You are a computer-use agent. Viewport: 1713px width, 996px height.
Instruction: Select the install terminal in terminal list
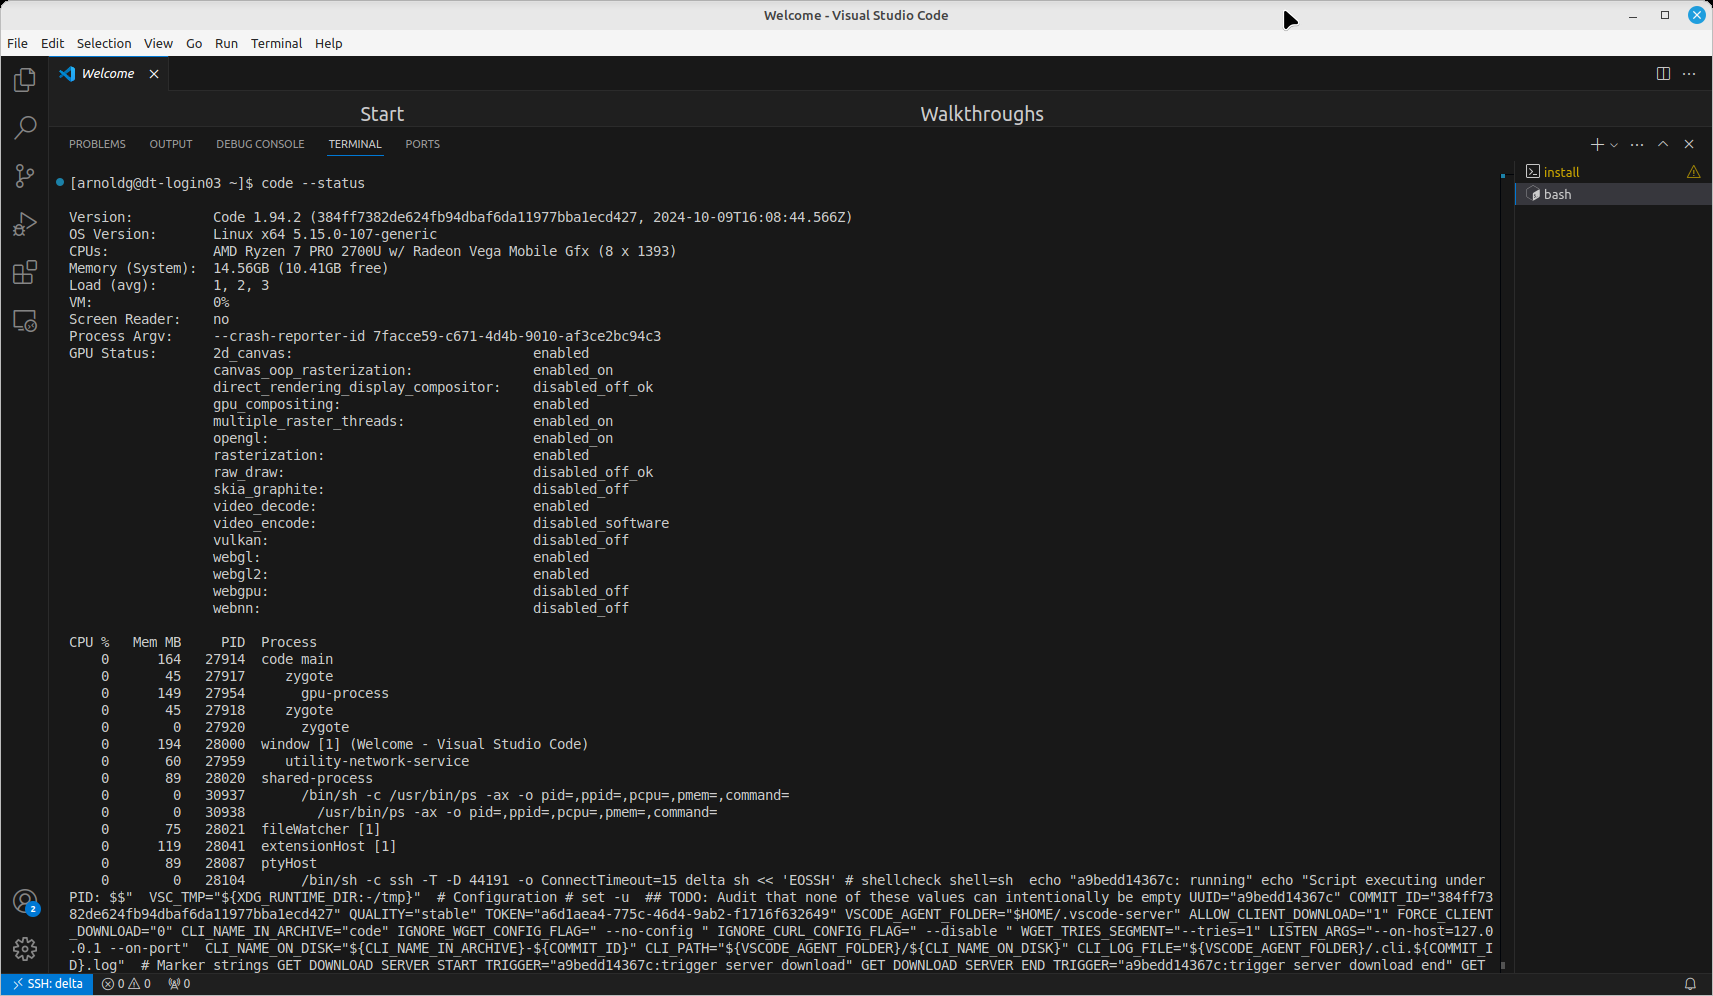(1561, 172)
